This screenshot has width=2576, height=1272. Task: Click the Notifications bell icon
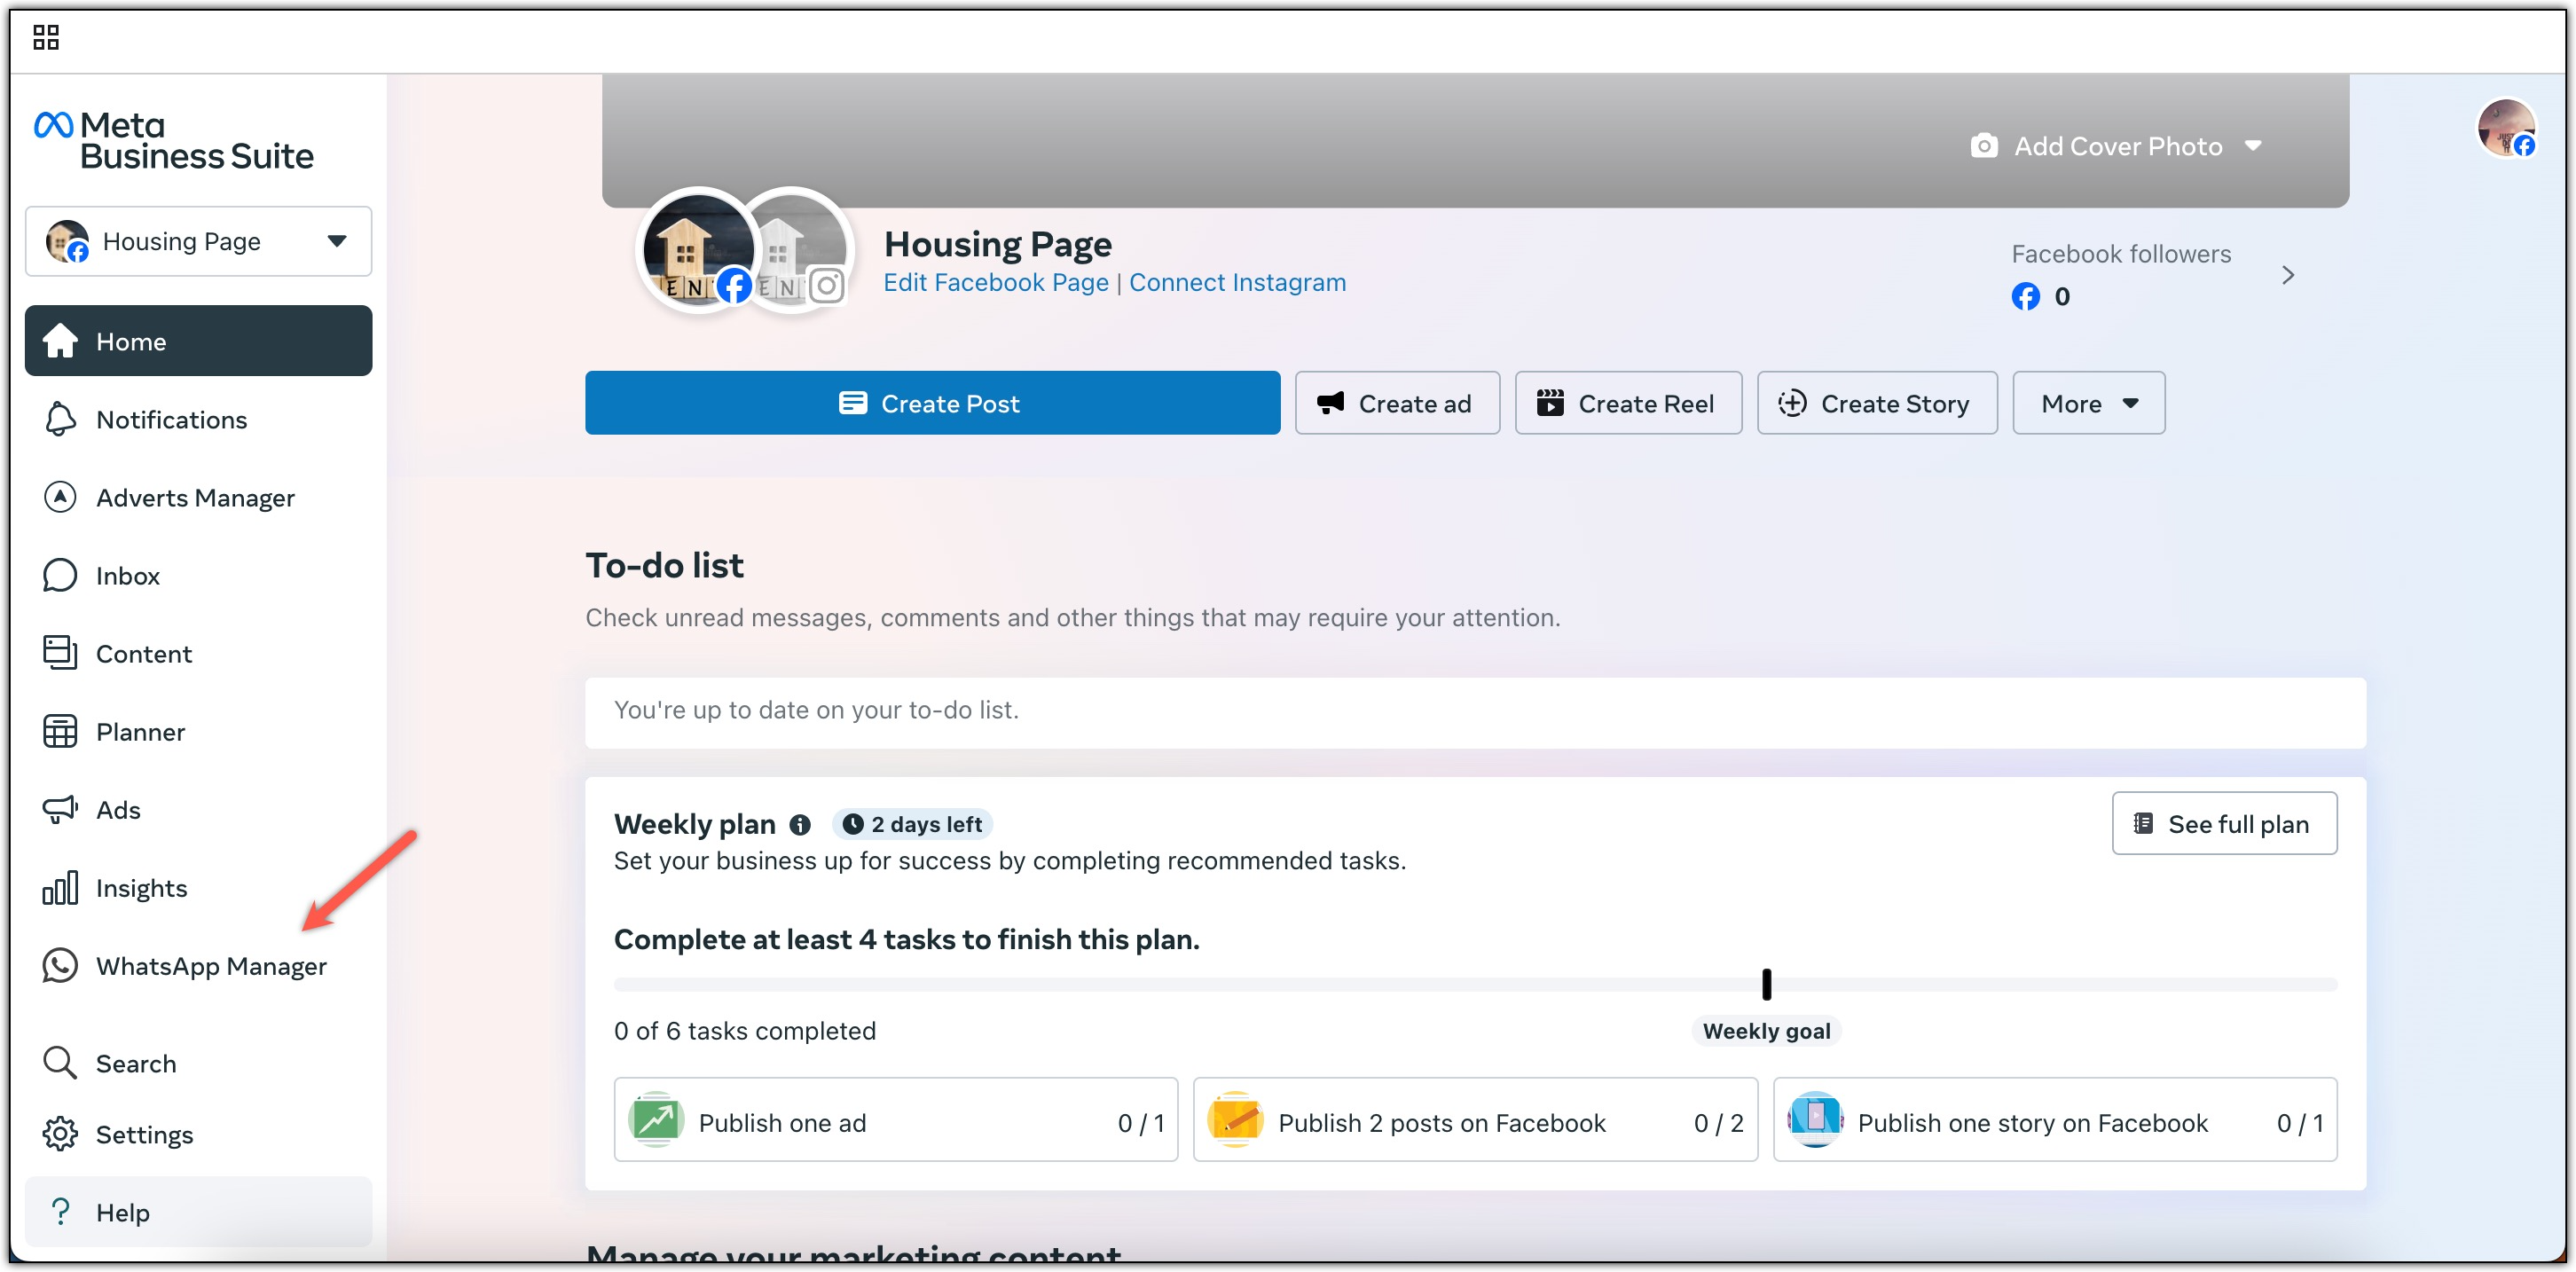(60, 419)
